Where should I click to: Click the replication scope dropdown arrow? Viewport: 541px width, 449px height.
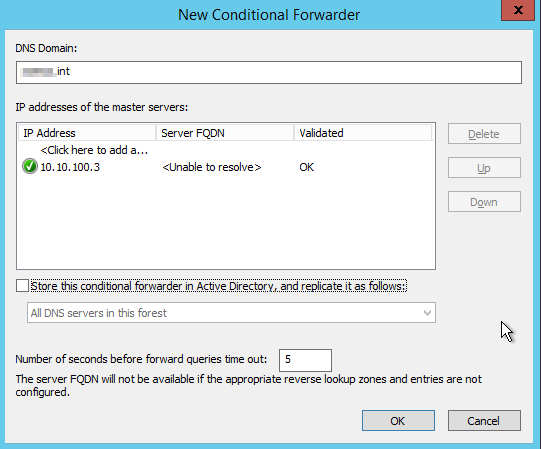tap(427, 313)
